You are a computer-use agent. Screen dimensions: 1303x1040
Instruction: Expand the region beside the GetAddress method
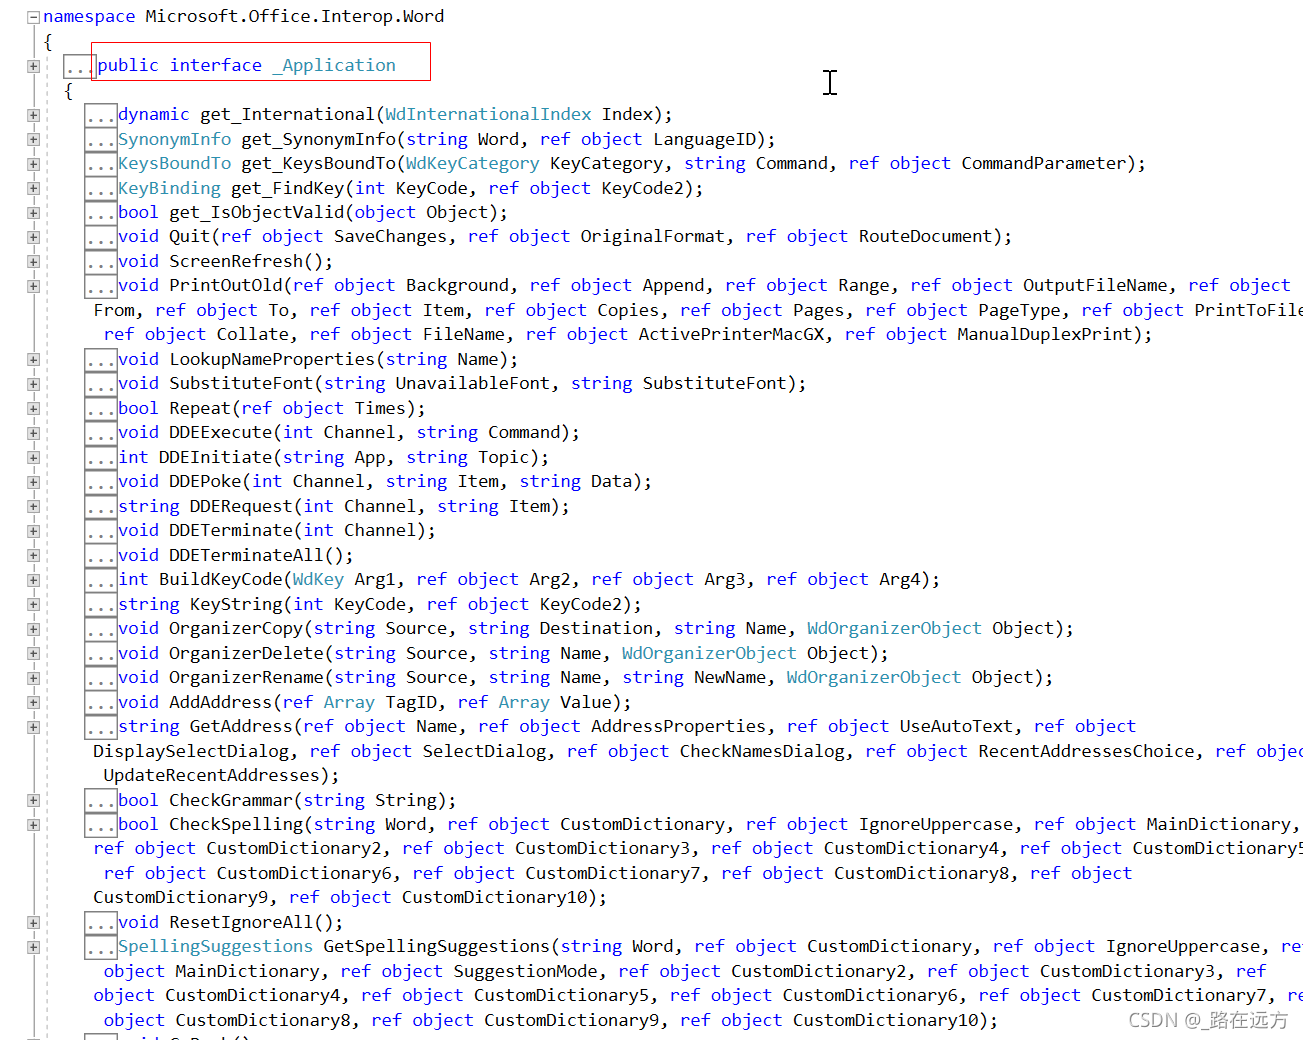pyautogui.click(x=33, y=726)
